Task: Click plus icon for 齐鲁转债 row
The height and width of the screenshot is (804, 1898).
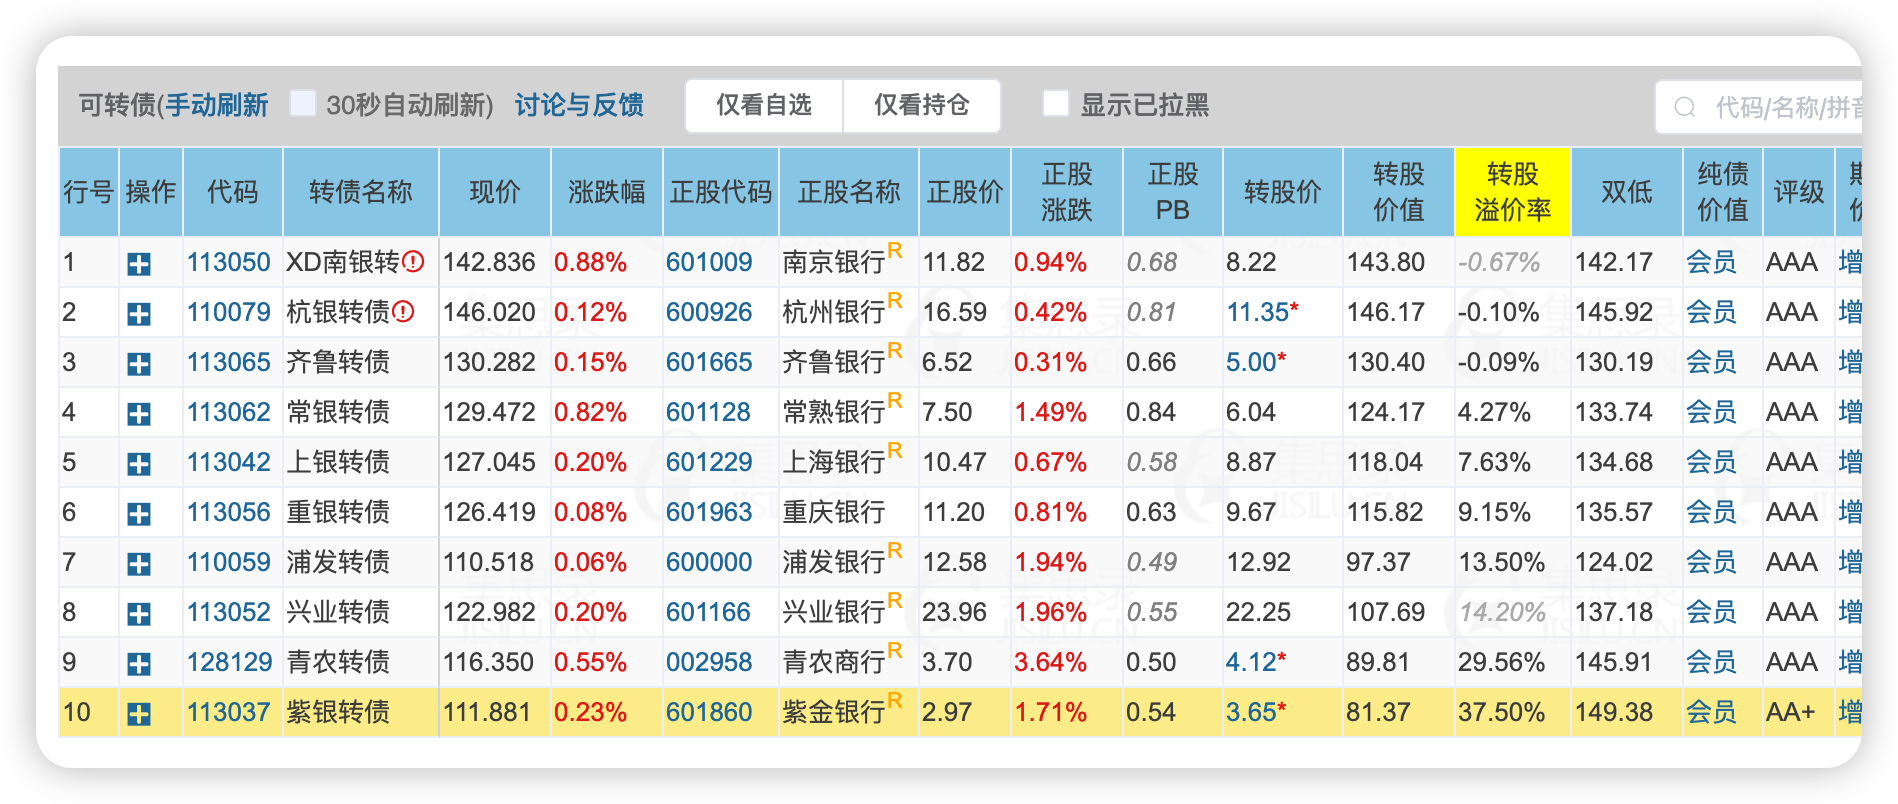Action: tap(139, 364)
